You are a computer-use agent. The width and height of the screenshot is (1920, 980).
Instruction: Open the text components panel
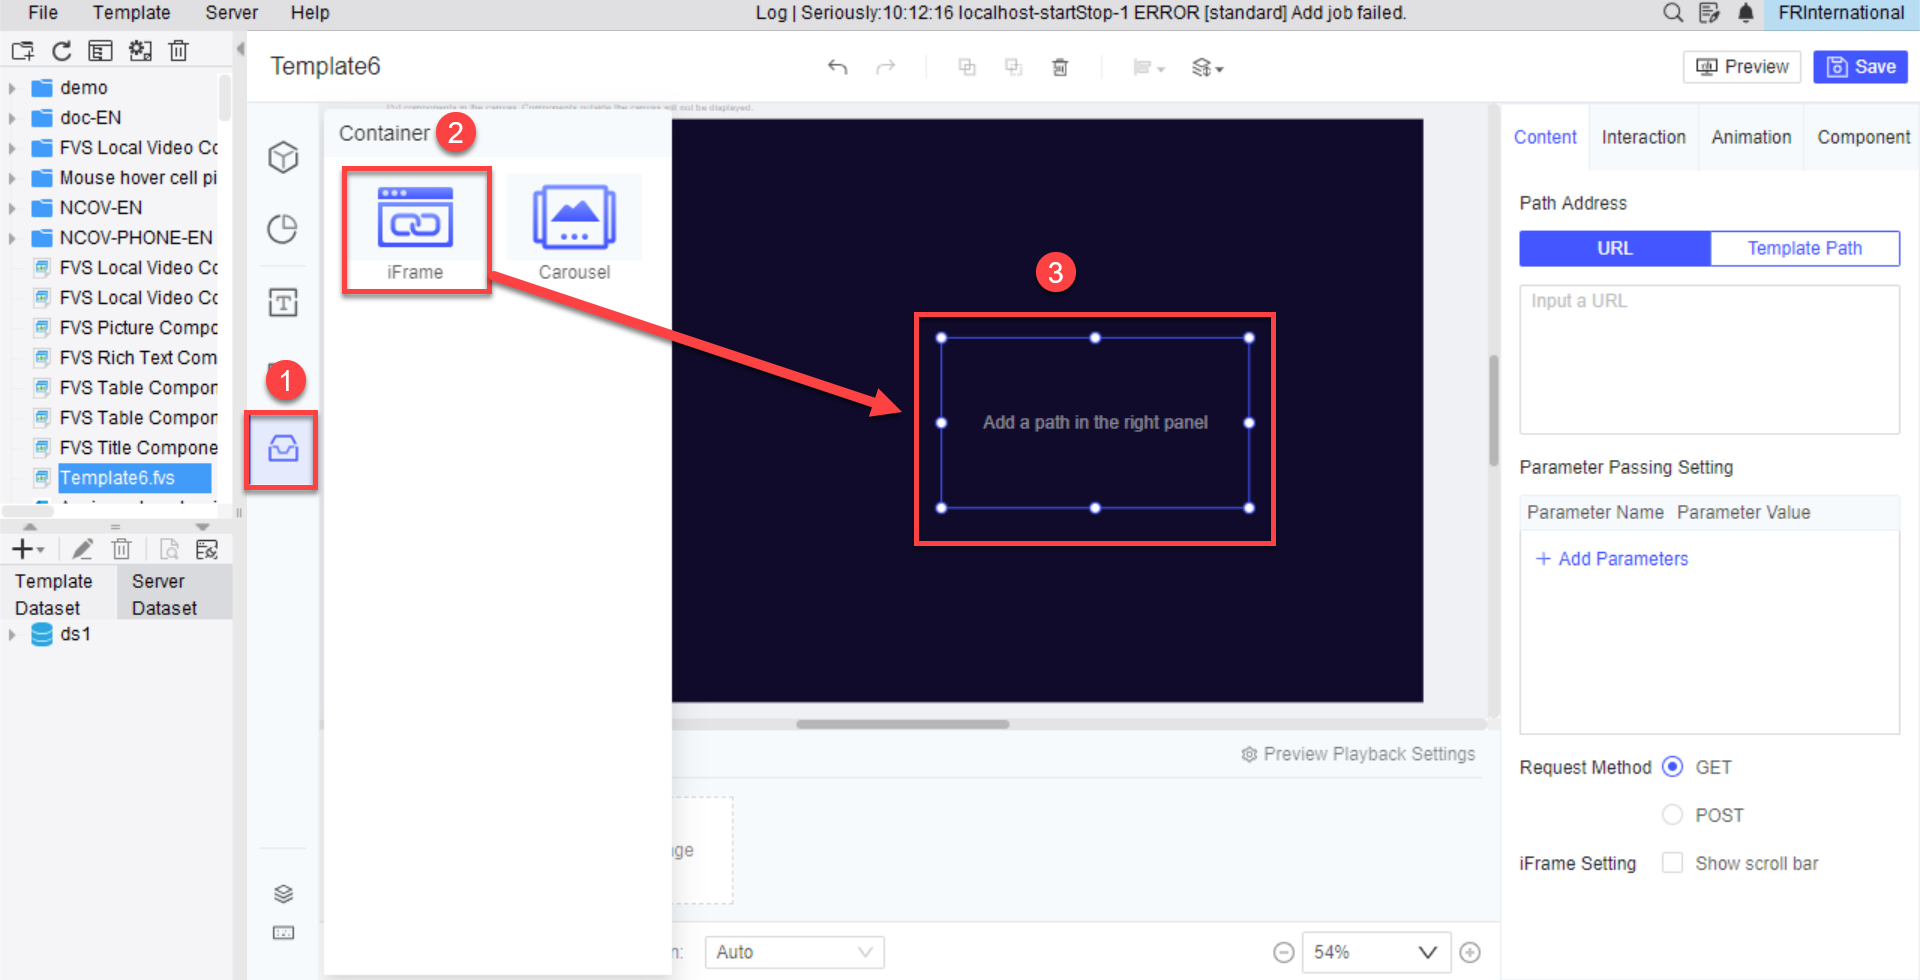click(283, 302)
